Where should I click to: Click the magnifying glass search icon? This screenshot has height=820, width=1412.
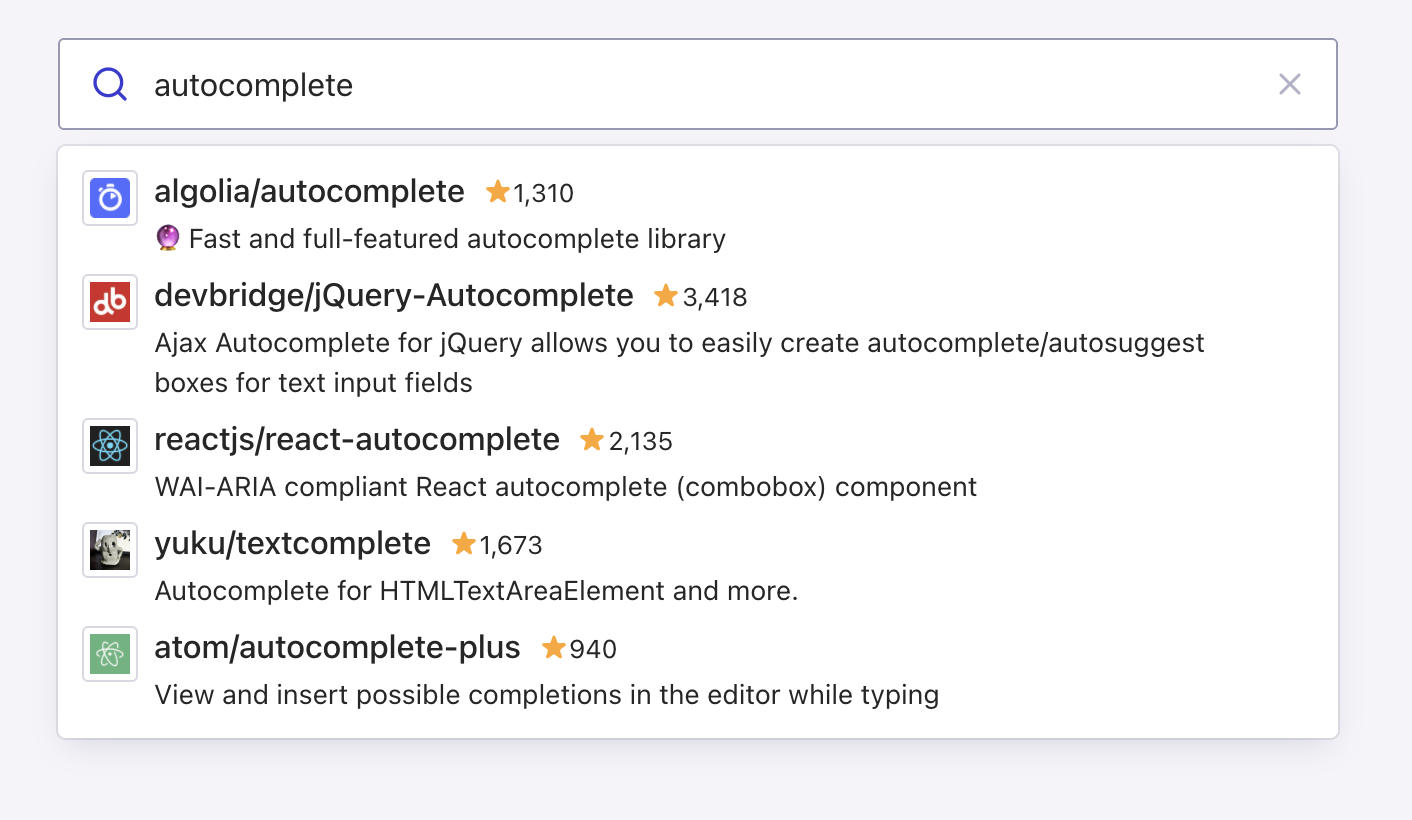click(x=109, y=84)
